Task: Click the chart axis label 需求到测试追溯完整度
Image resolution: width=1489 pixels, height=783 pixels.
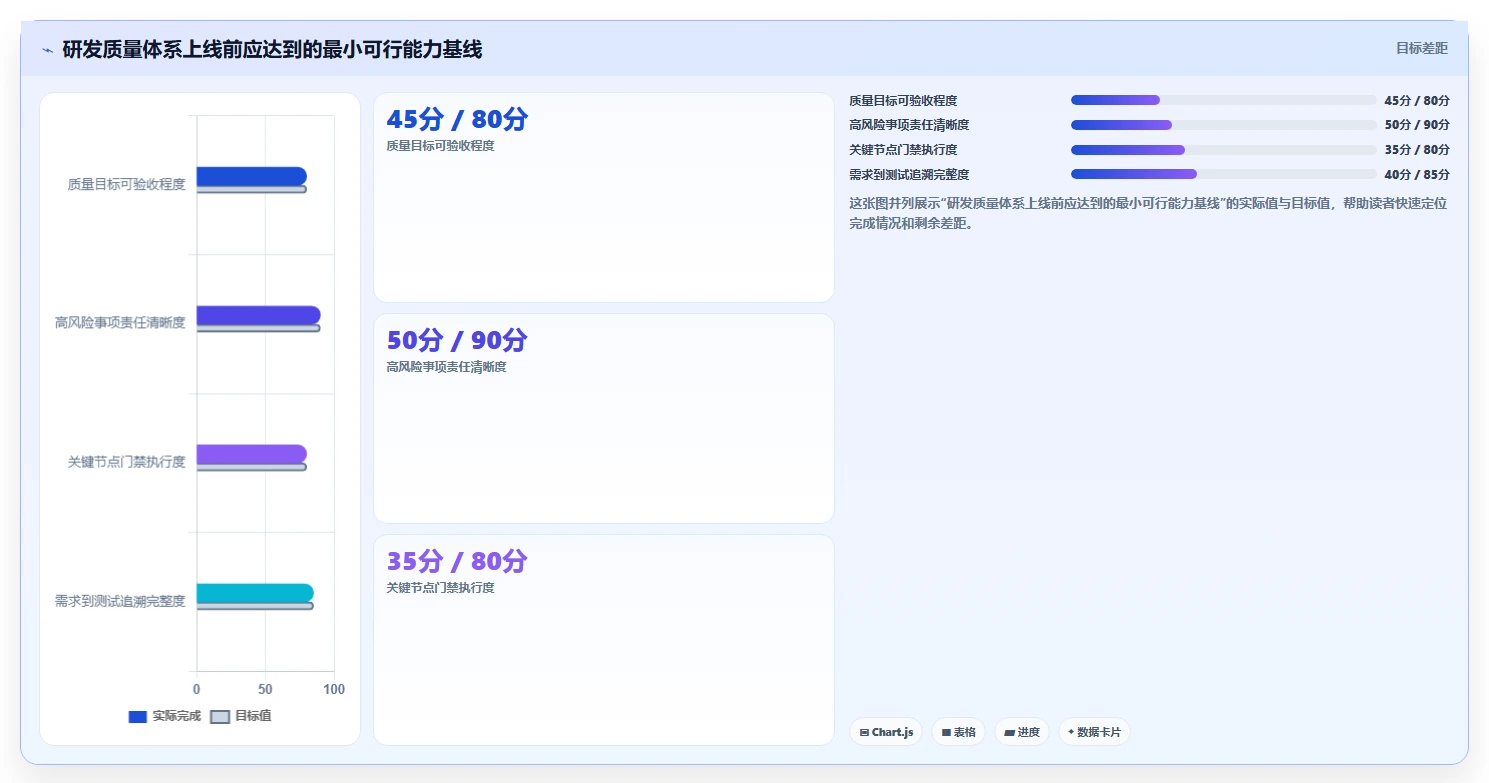Action: [120, 601]
